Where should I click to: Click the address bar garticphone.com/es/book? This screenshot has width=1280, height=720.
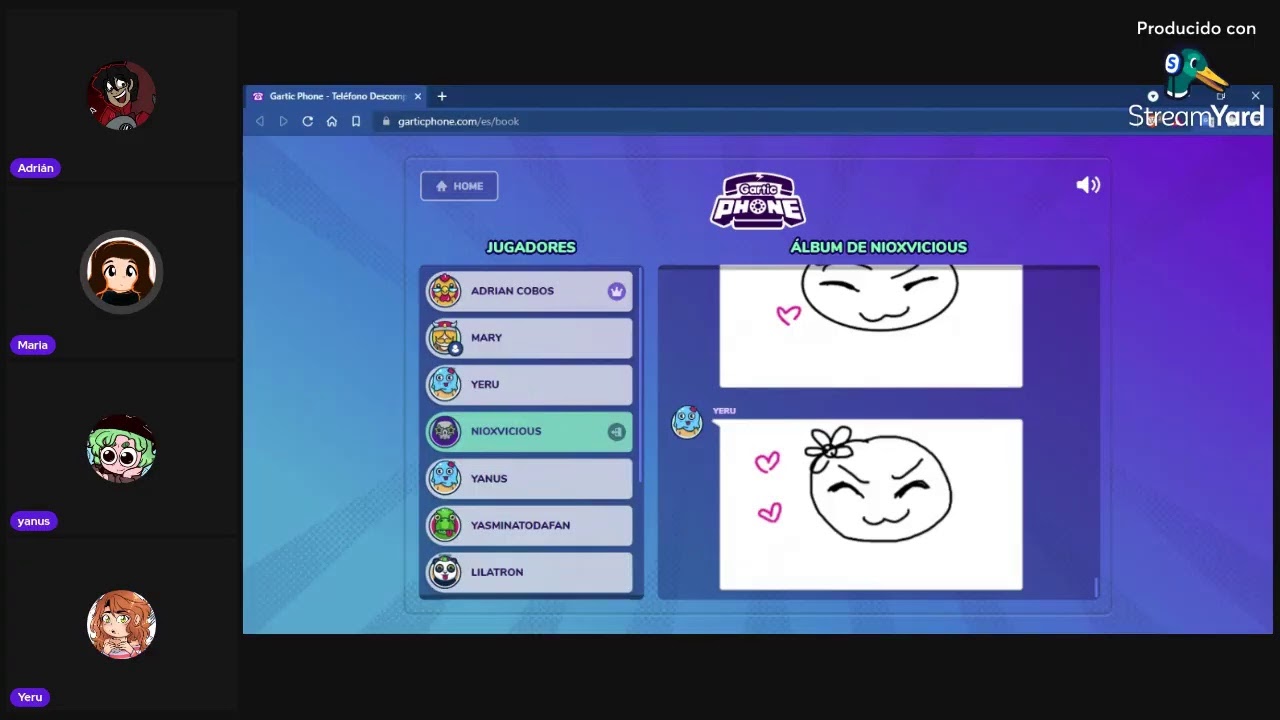tap(457, 121)
